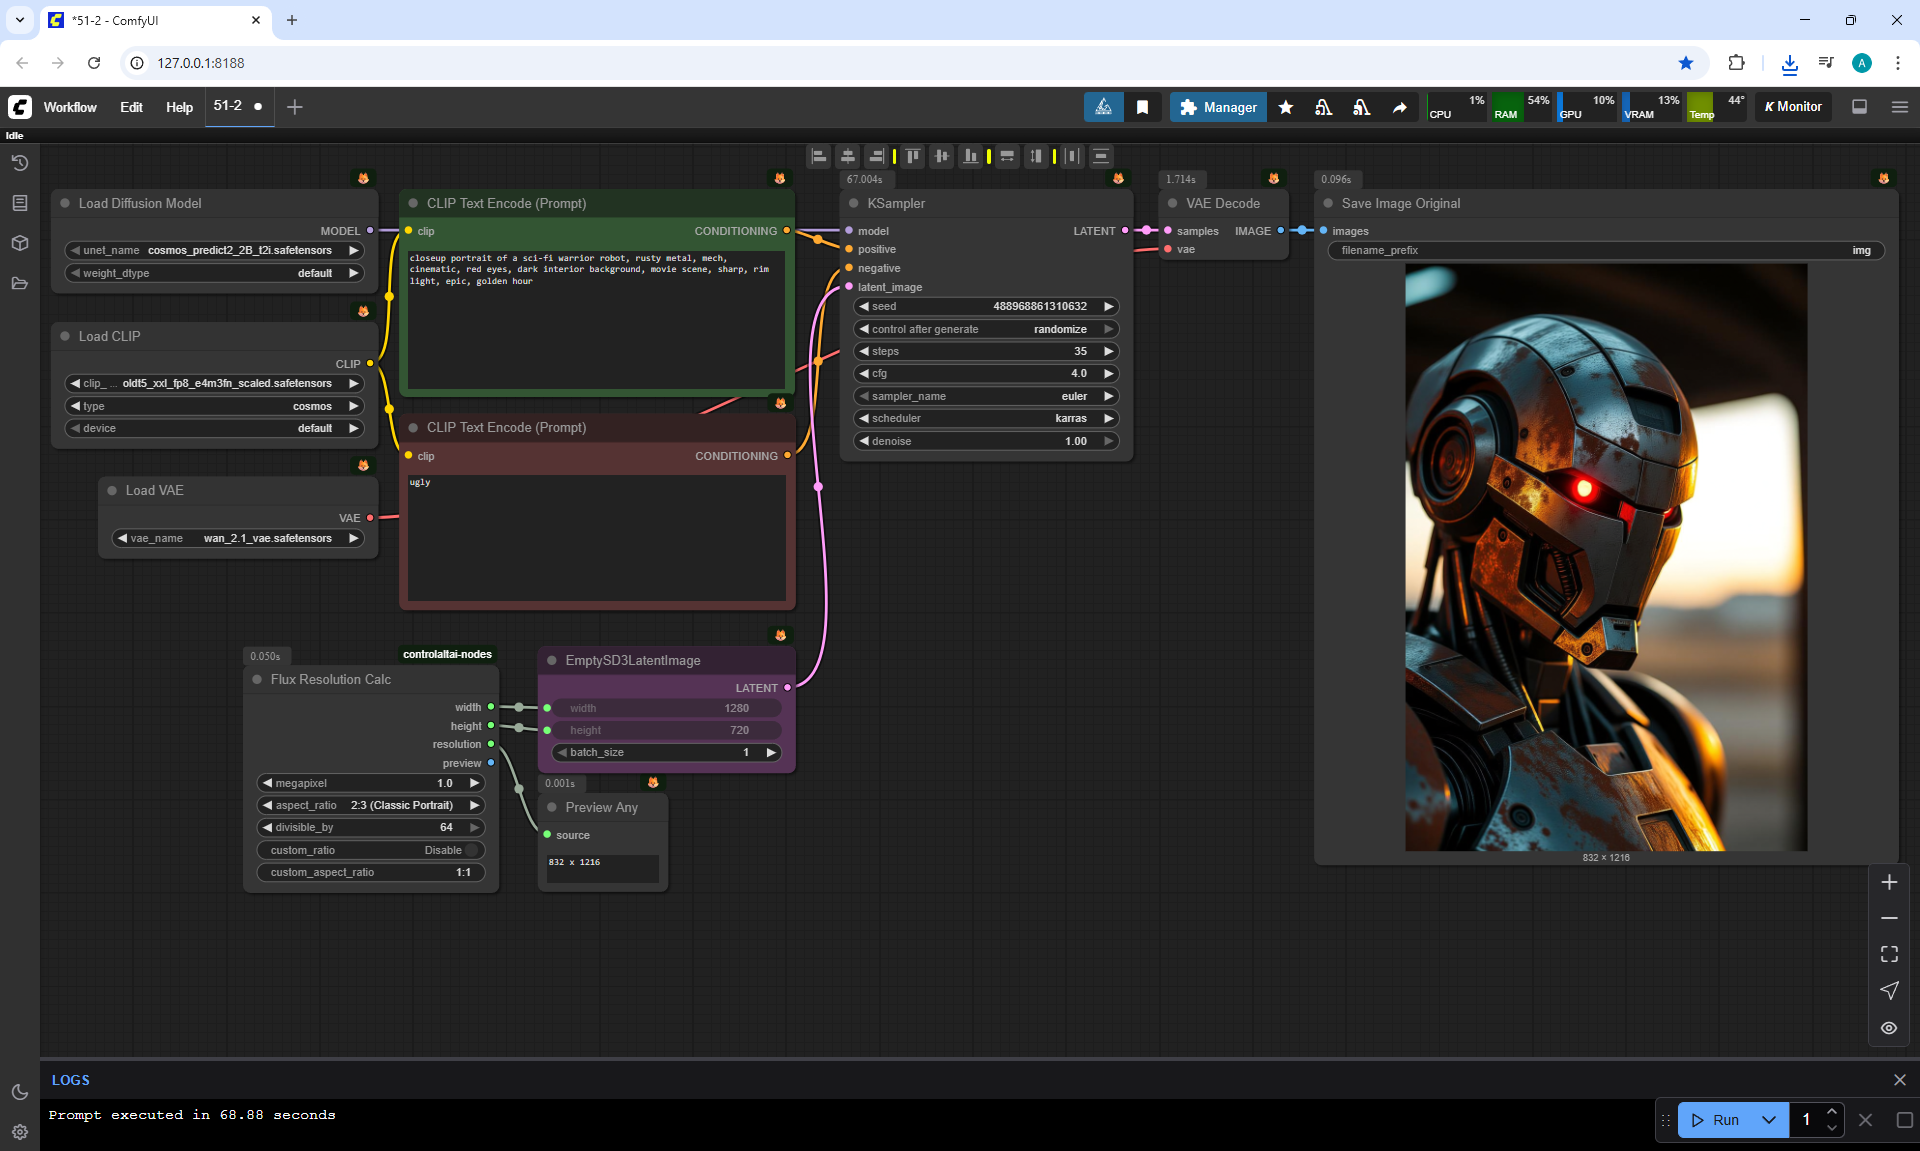Image resolution: width=1920 pixels, height=1151 pixels.
Task: Open the Workflow menu
Action: click(x=70, y=107)
